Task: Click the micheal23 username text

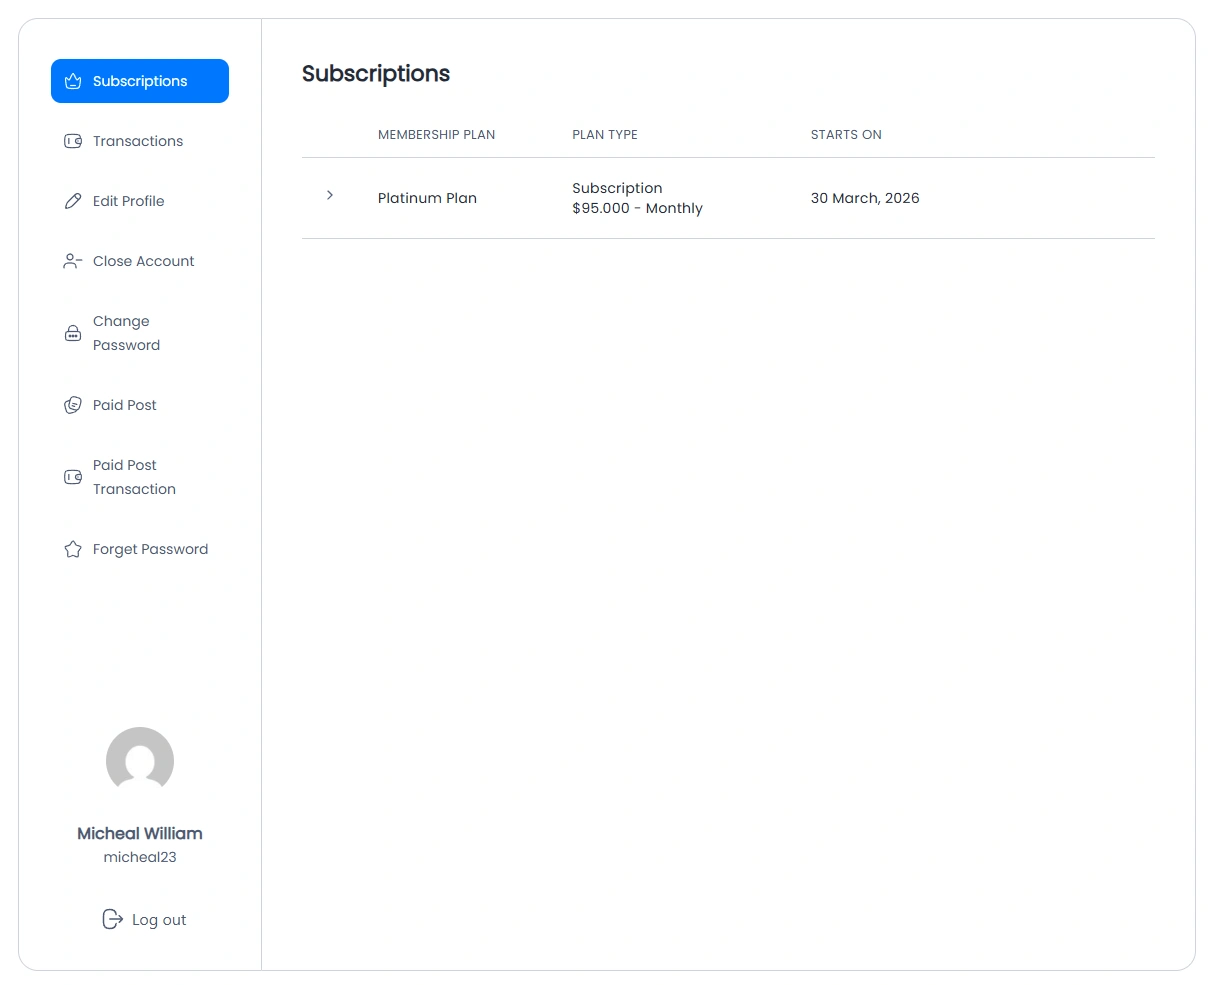Action: (139, 856)
